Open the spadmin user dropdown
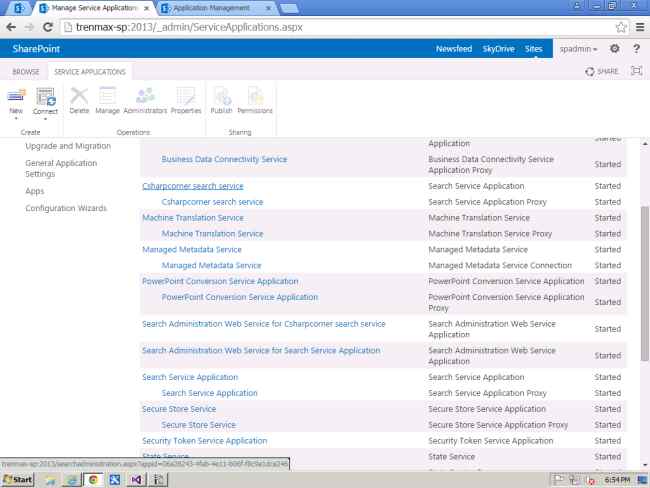This screenshot has width=650, height=488. (x=578, y=49)
